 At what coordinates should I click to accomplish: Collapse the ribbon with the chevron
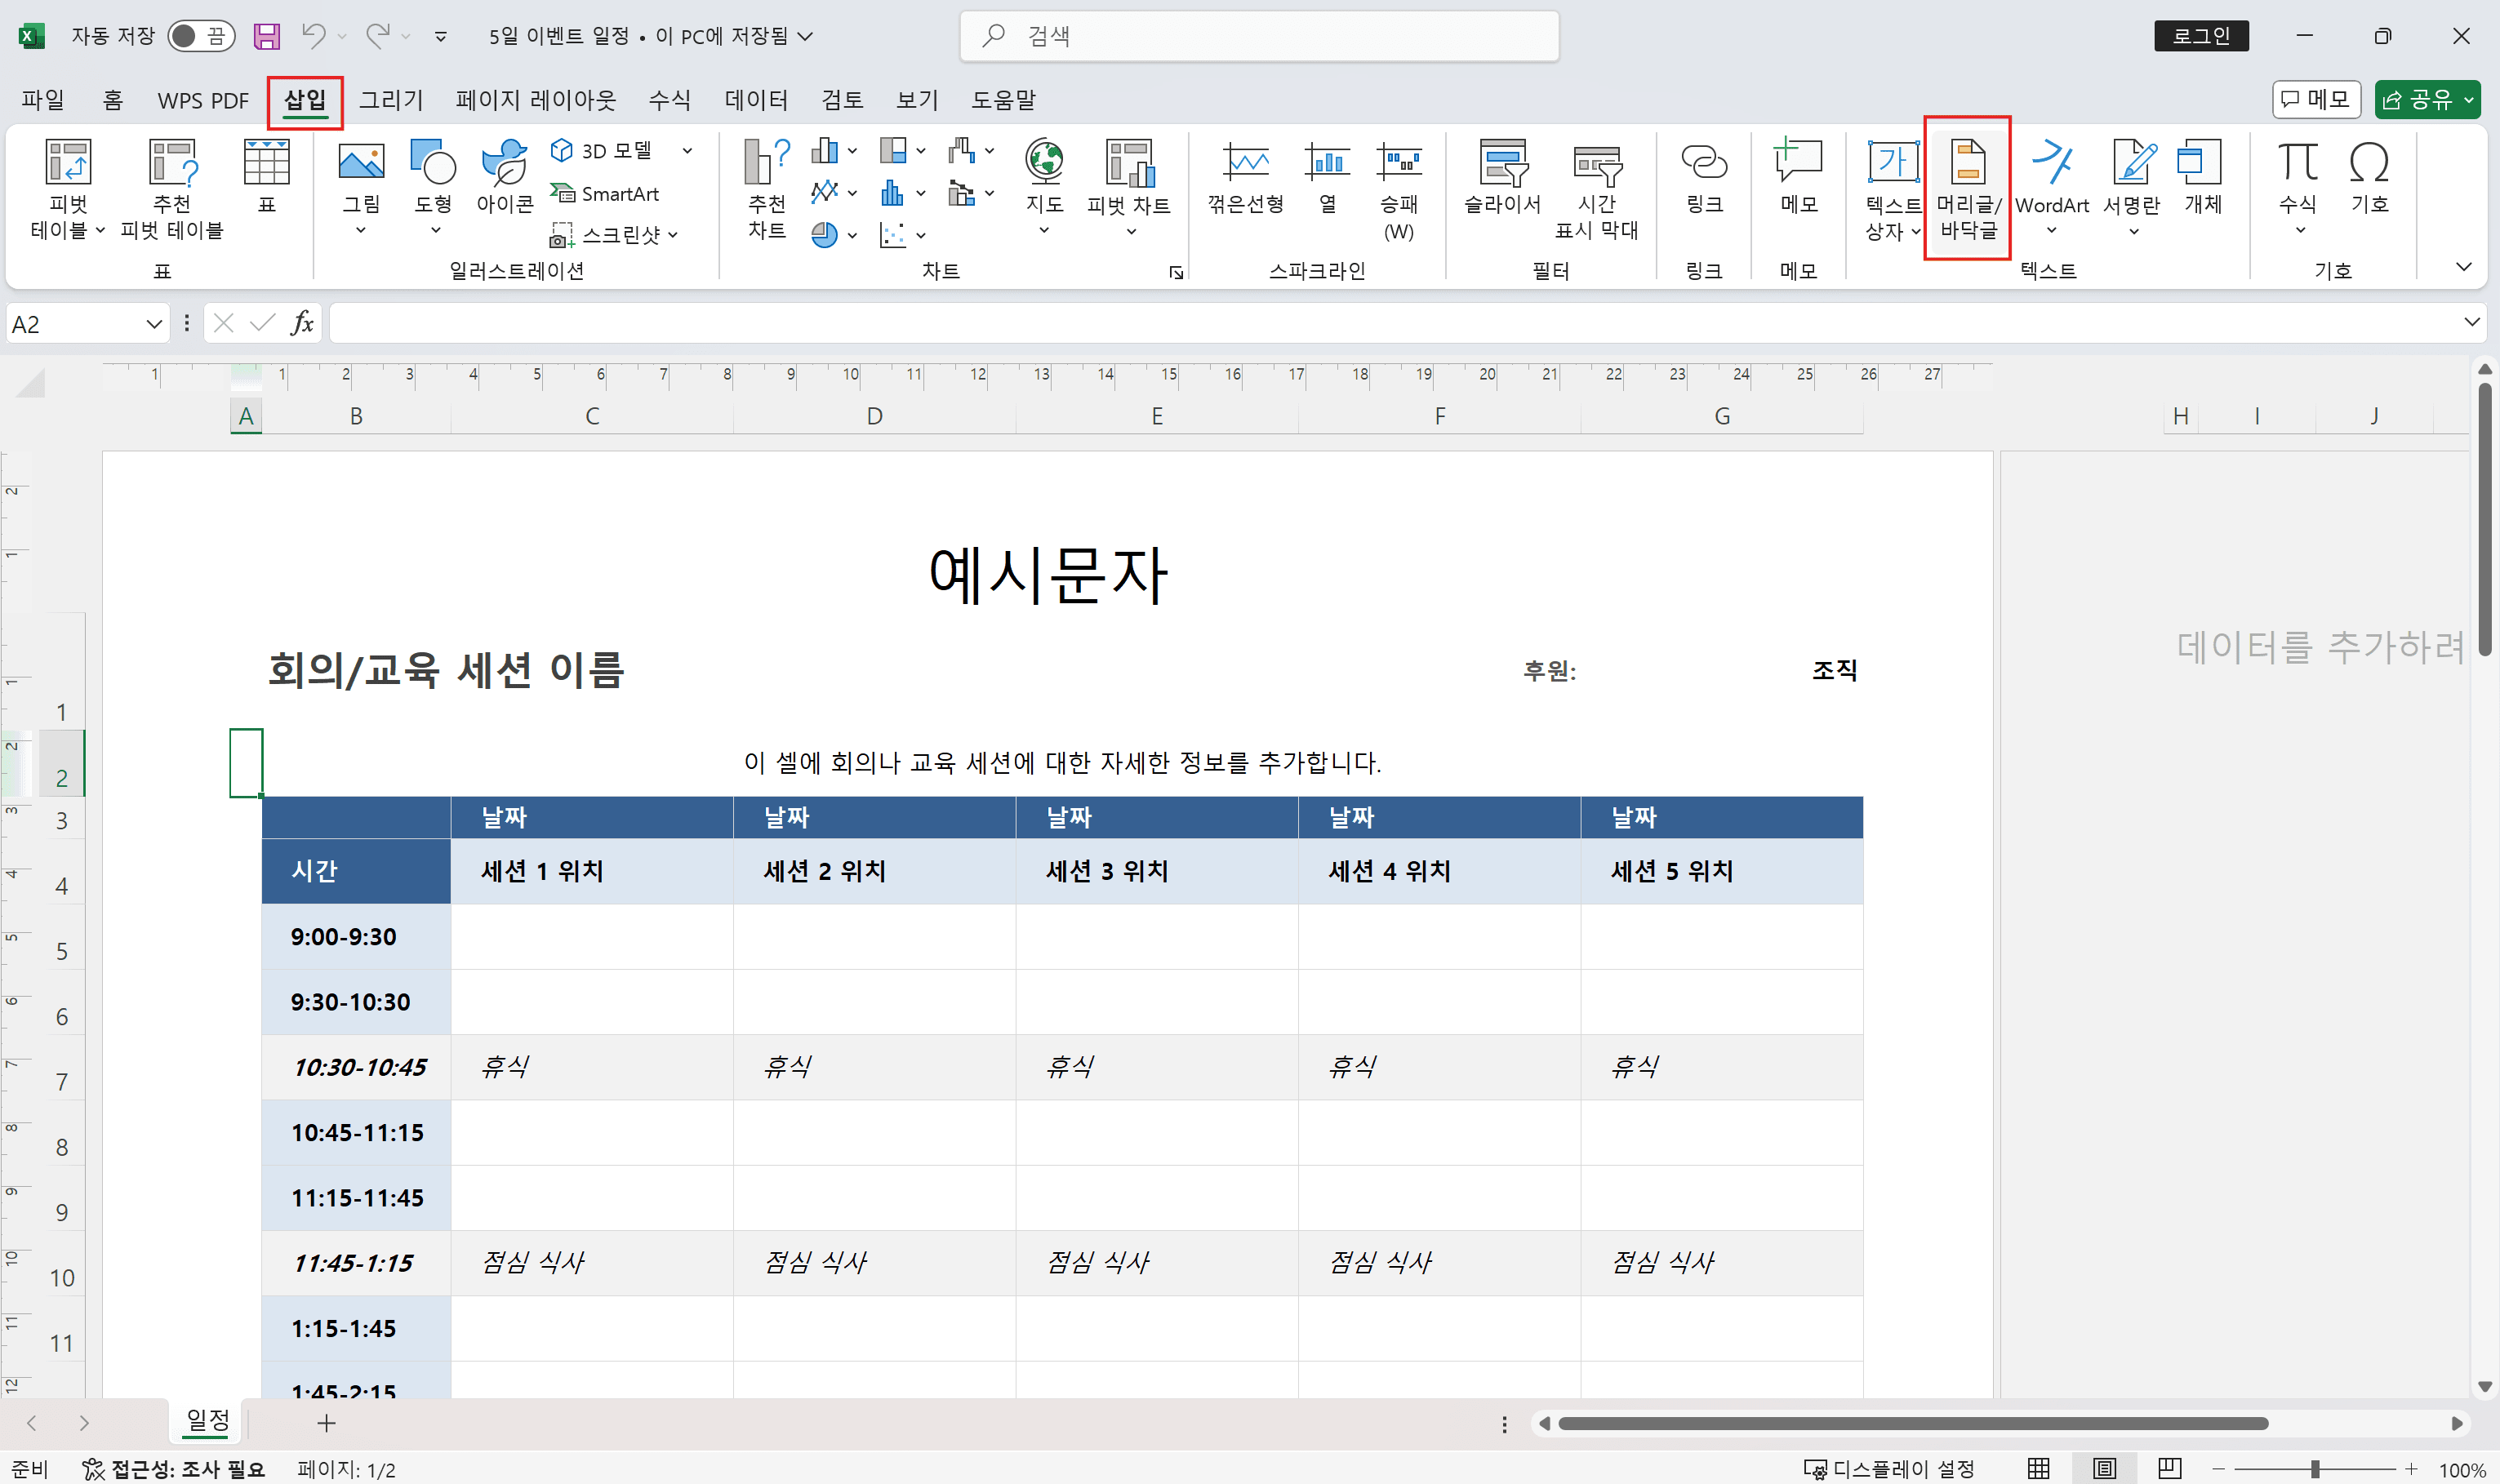point(2464,267)
